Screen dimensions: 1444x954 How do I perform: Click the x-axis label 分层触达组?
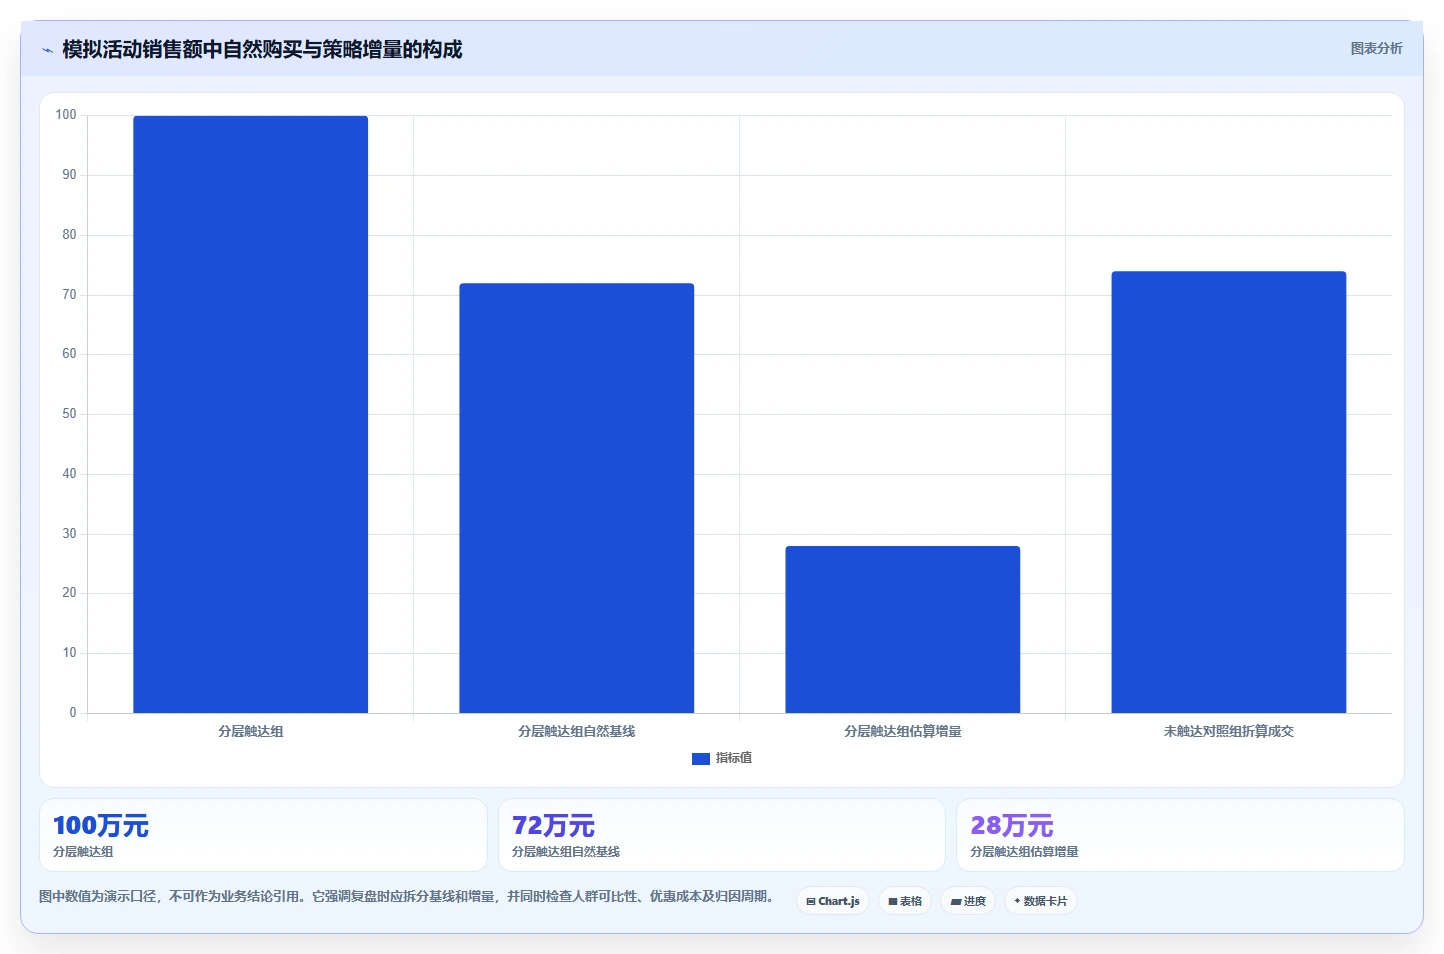(x=251, y=732)
